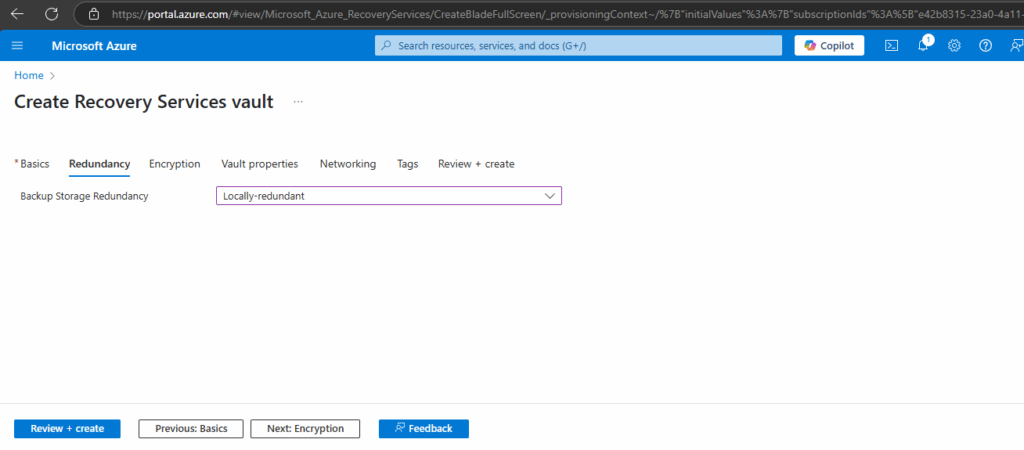Click the site info lock icon
The height and width of the screenshot is (450, 1024).
93,14
